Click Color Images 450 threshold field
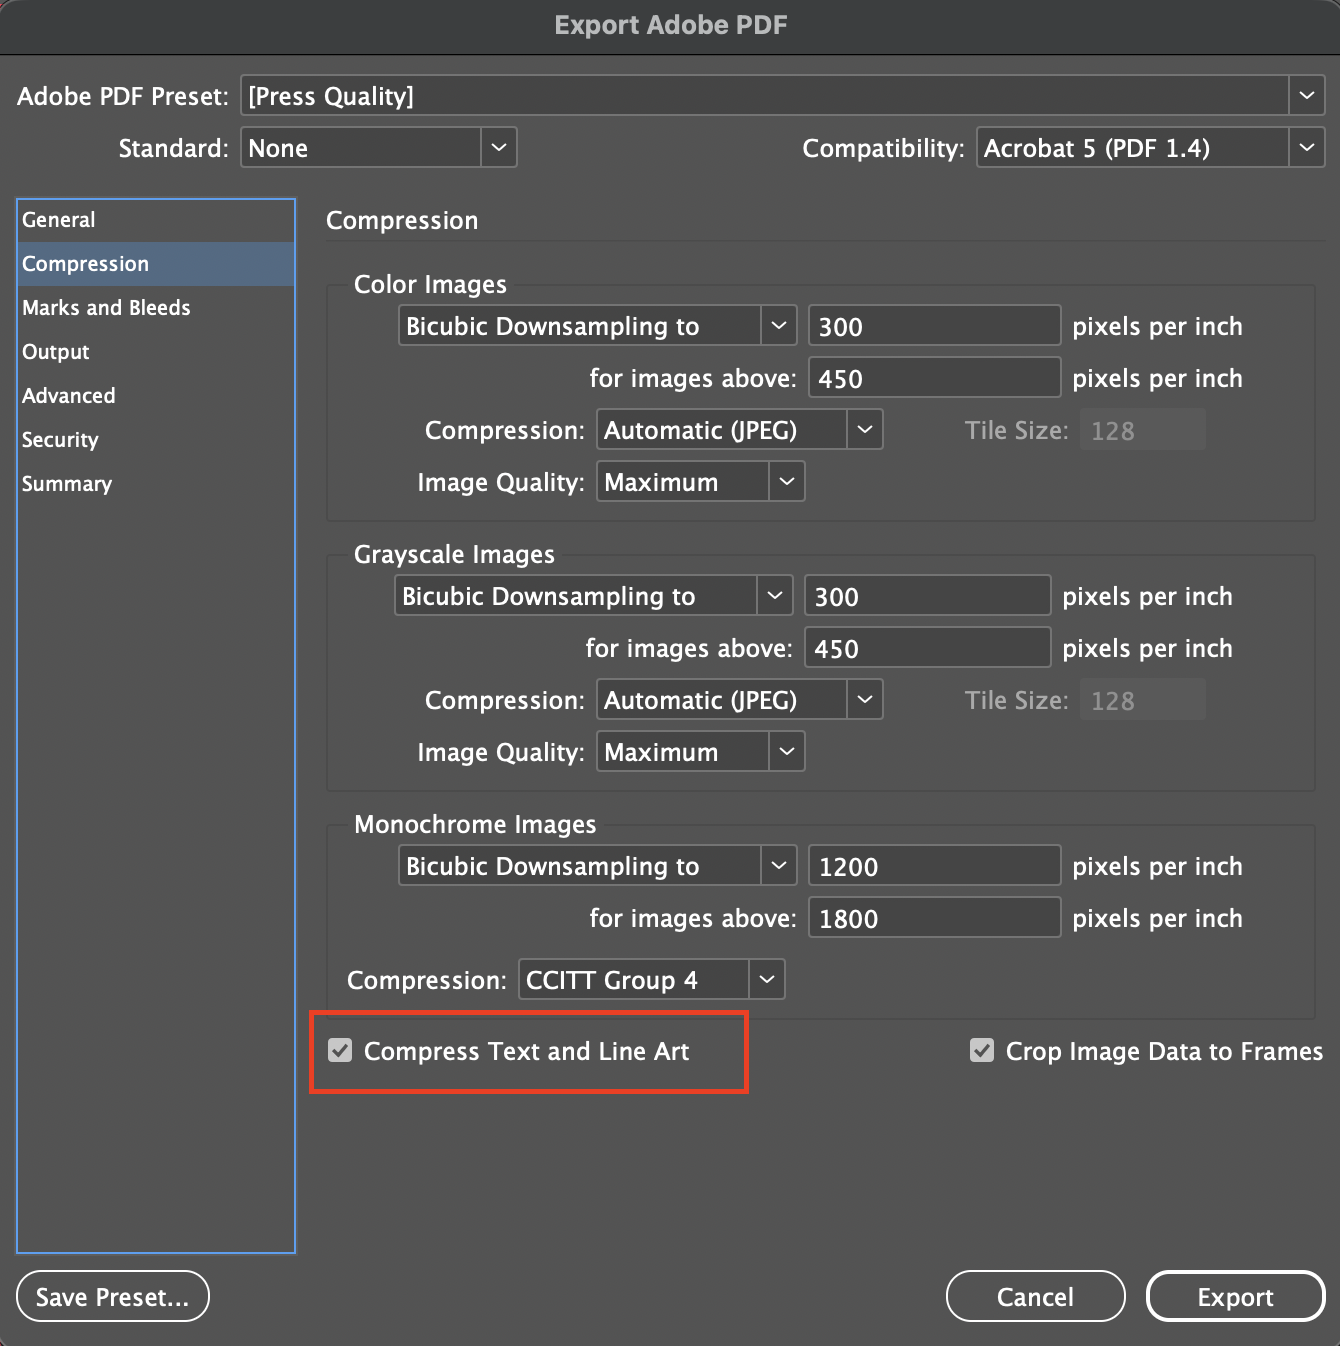Viewport: 1340px width, 1346px height. (x=935, y=378)
